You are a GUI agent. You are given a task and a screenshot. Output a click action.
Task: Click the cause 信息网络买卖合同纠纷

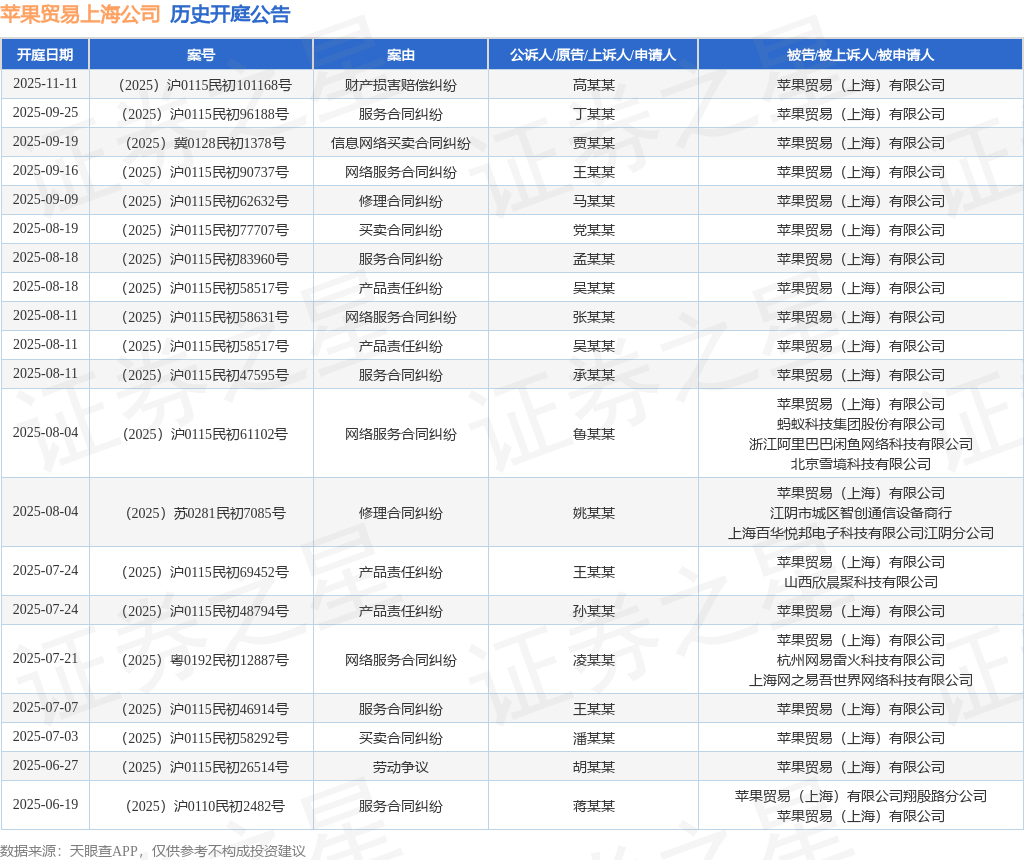click(401, 143)
